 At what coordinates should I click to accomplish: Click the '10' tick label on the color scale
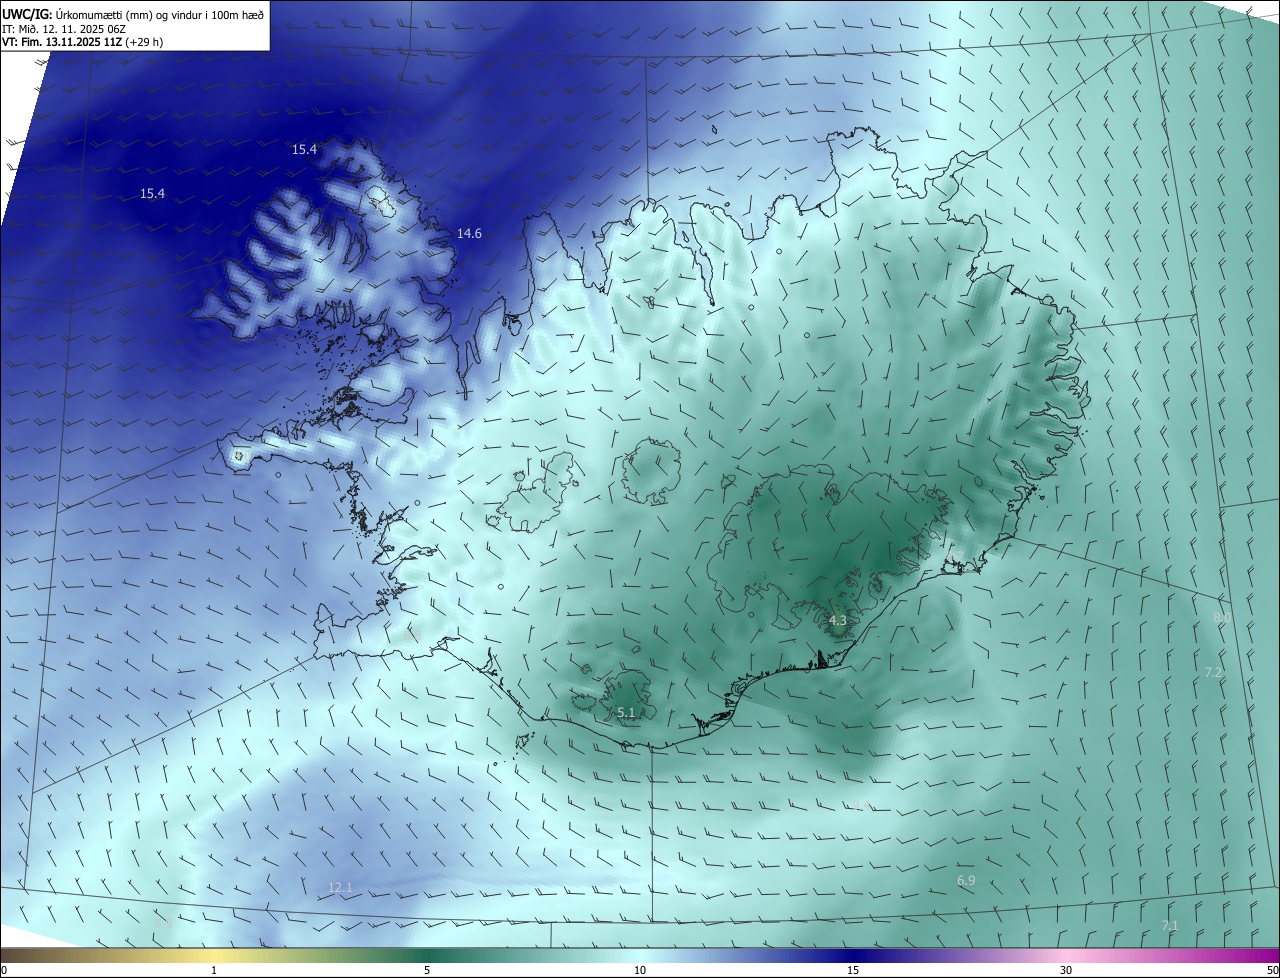tap(640, 970)
